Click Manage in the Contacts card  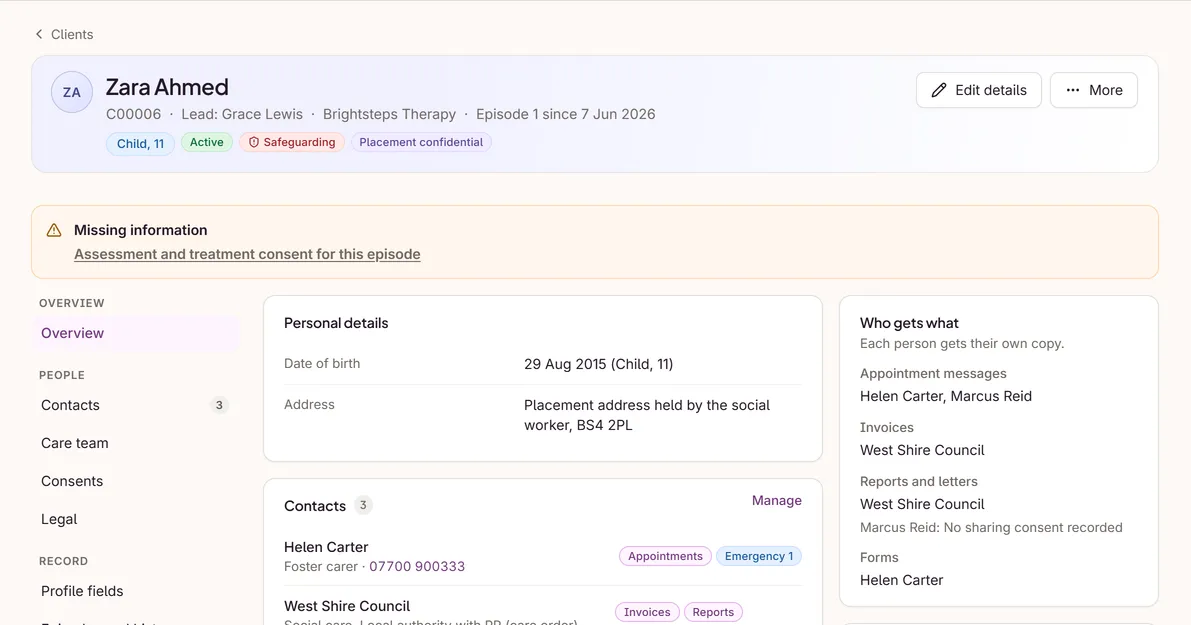click(x=776, y=500)
